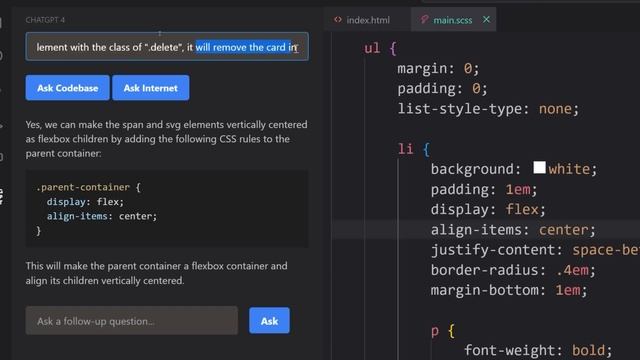Click the CHATGPT 4 panel header
640x360 pixels.
tap(45, 20)
